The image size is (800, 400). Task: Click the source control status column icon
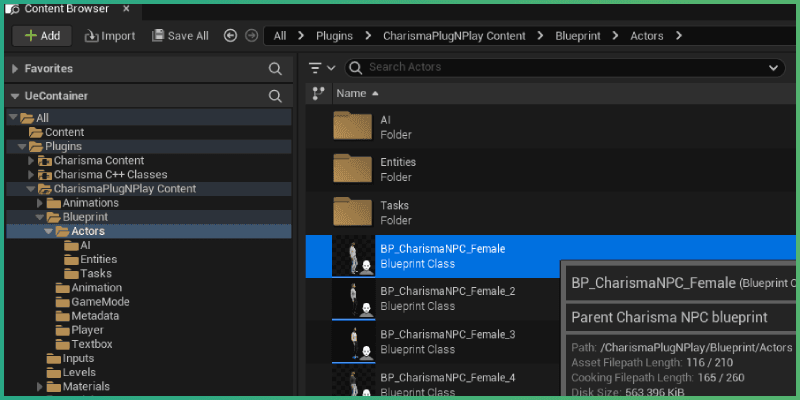pyautogui.click(x=318, y=93)
